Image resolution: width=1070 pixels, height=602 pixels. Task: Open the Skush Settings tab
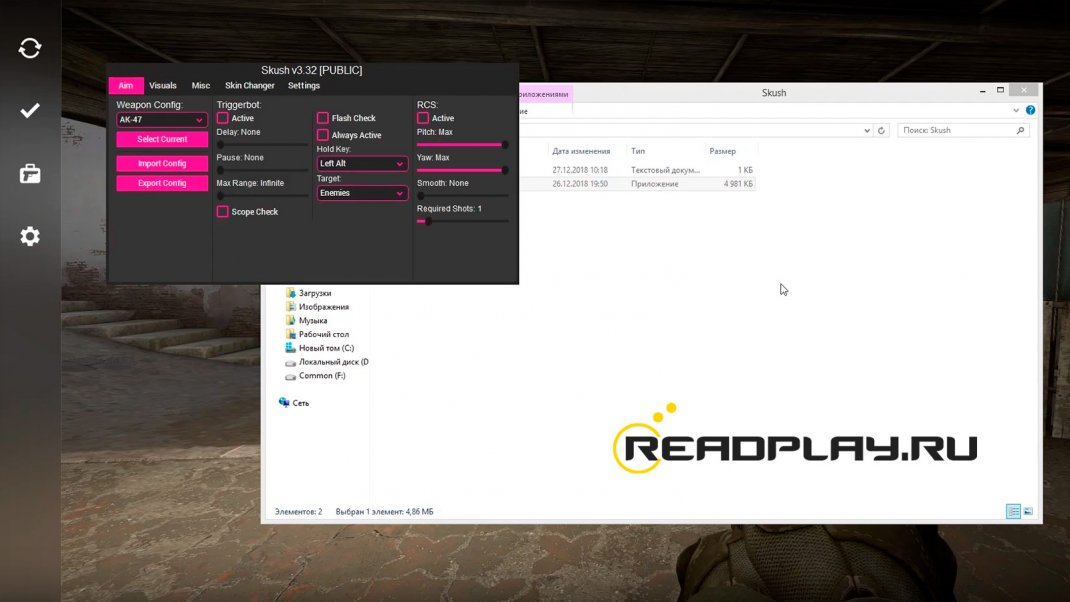304,85
